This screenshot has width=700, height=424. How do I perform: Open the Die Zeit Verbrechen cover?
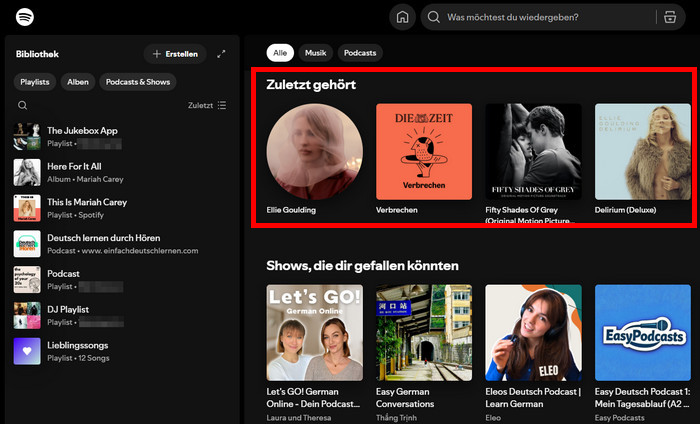click(x=424, y=152)
